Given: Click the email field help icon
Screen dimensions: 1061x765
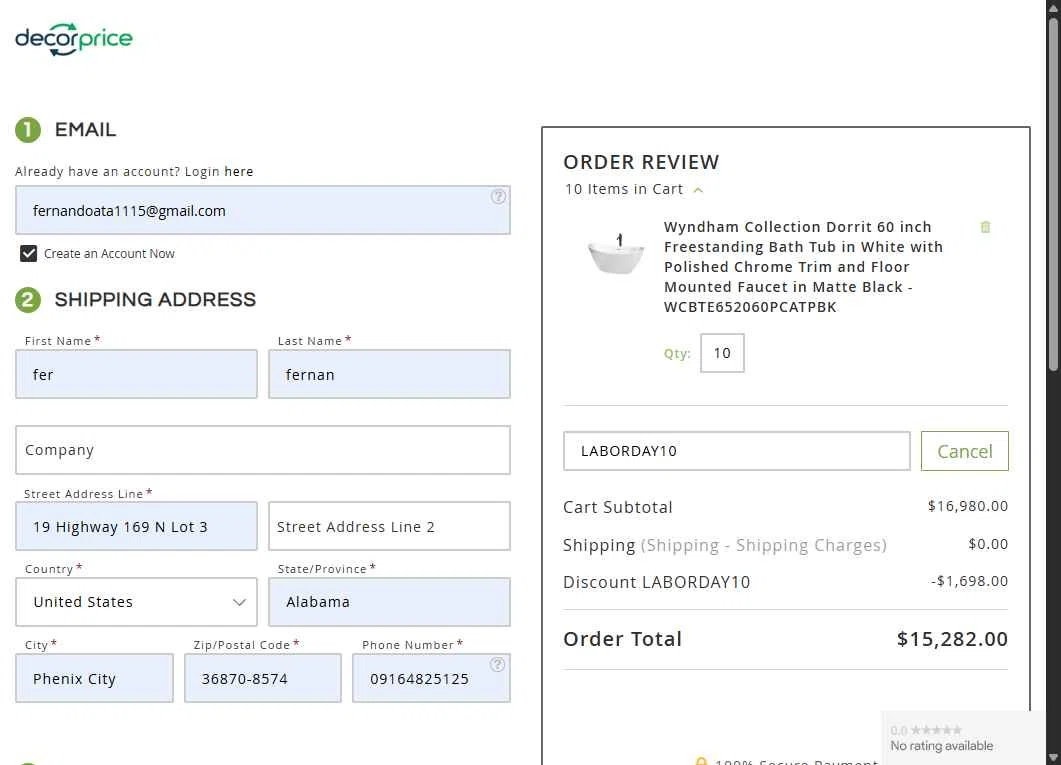Looking at the screenshot, I should (498, 197).
